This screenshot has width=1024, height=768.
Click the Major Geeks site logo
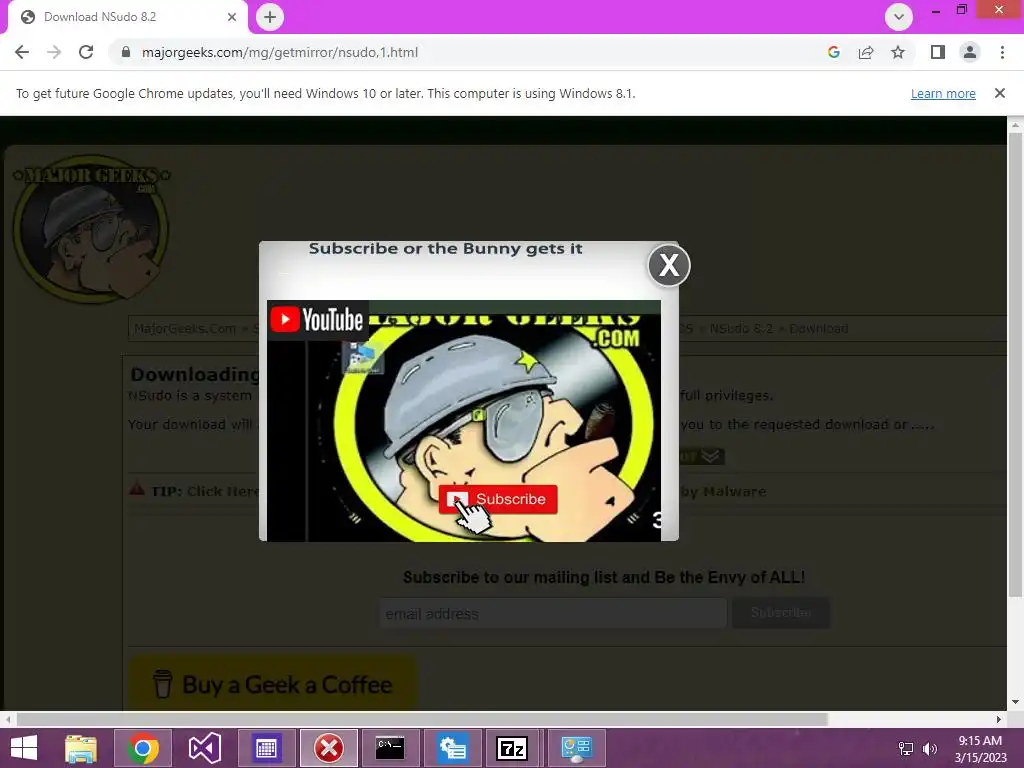pyautogui.click(x=91, y=229)
